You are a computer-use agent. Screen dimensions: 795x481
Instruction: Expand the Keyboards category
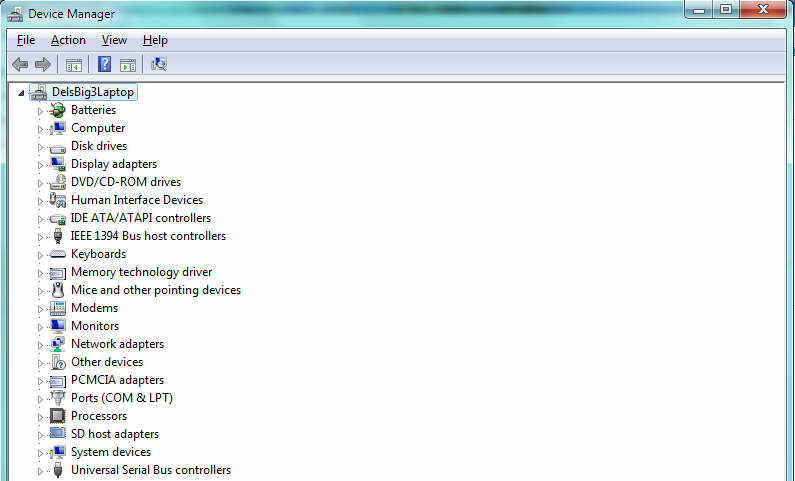(x=40, y=255)
